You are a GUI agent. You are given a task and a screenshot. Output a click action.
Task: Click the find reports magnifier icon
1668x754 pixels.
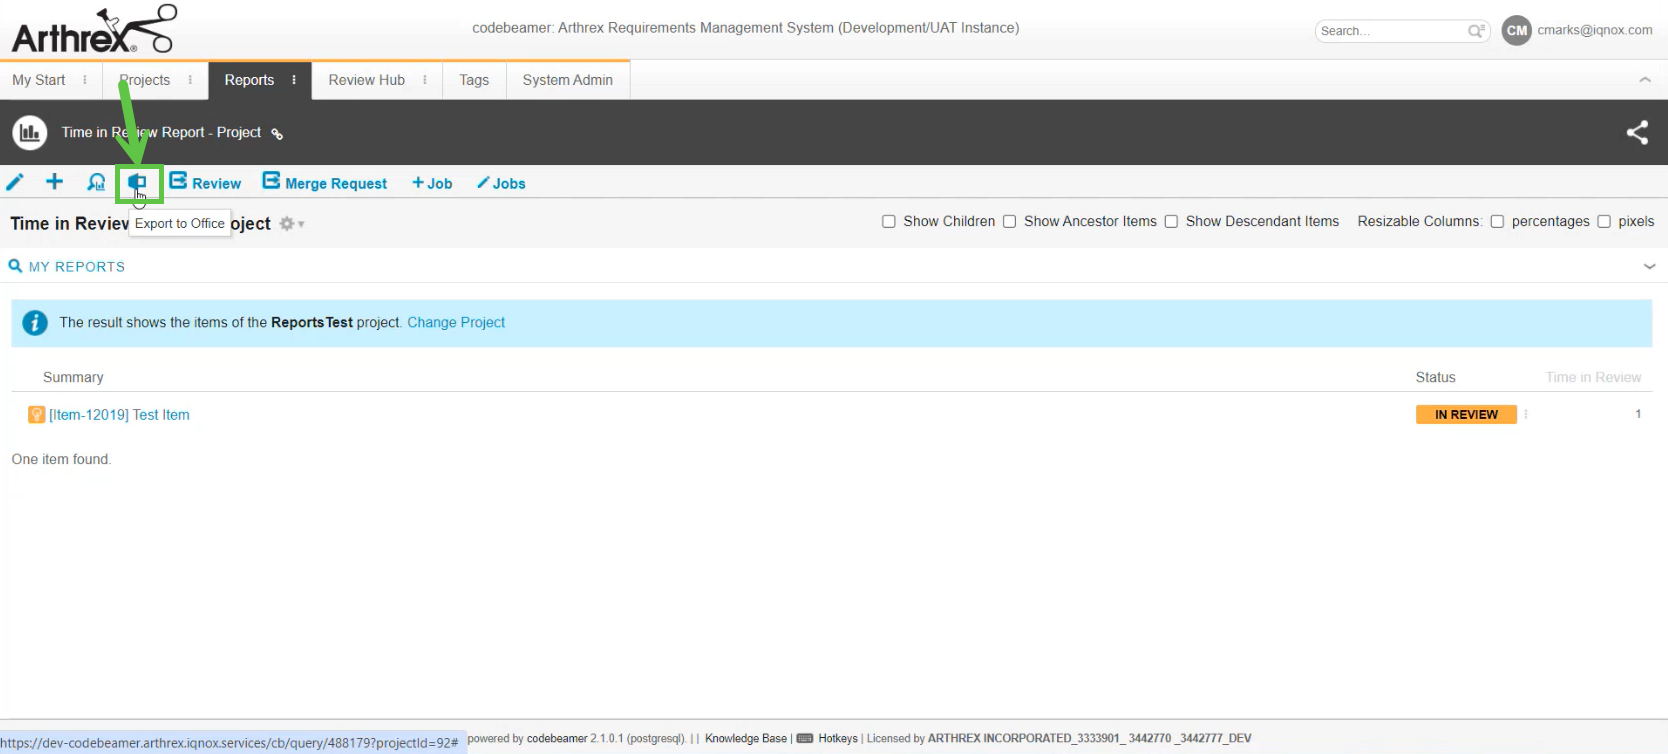point(96,182)
